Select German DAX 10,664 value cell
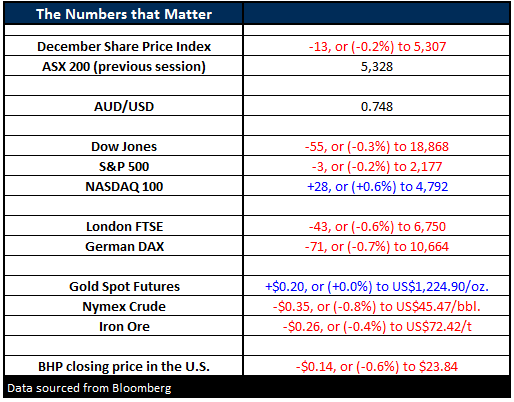Screen dimensions: 514x402 pyautogui.click(x=377, y=246)
